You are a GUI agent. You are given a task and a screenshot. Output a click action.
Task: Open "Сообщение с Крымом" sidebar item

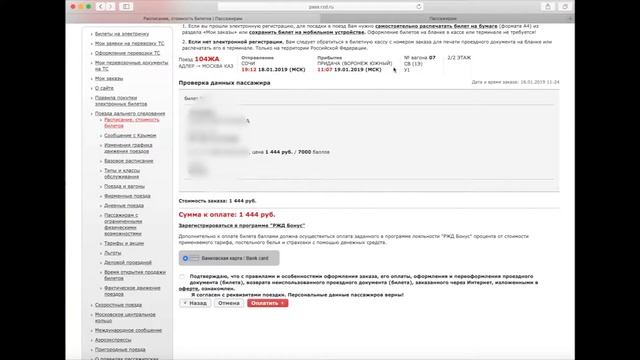point(130,136)
